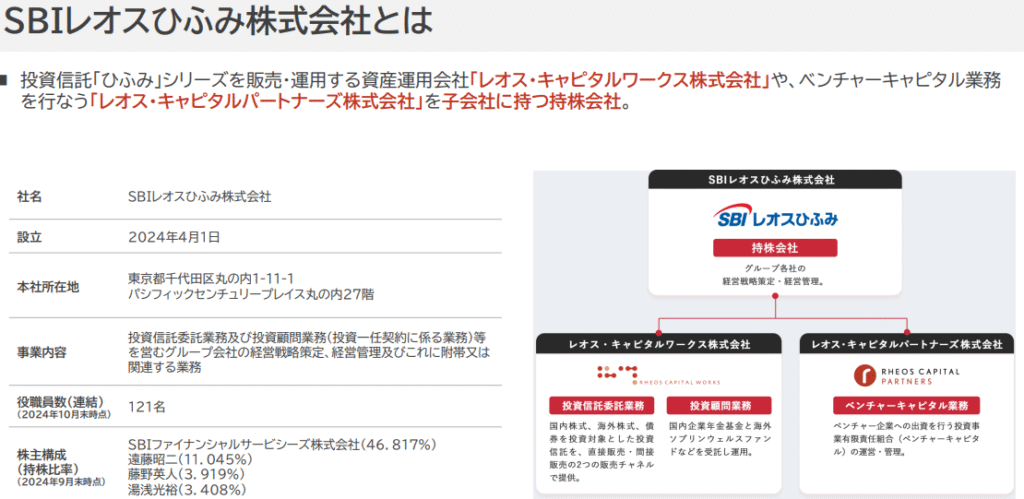The width and height of the screenshot is (1024, 499).
Task: Click the description starting 国内企業年金基金
Action: click(x=720, y=438)
